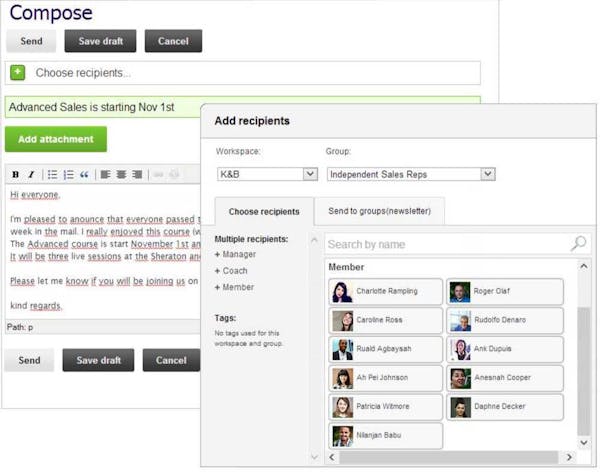Open the Workspace dropdown showing K&B

tap(267, 174)
